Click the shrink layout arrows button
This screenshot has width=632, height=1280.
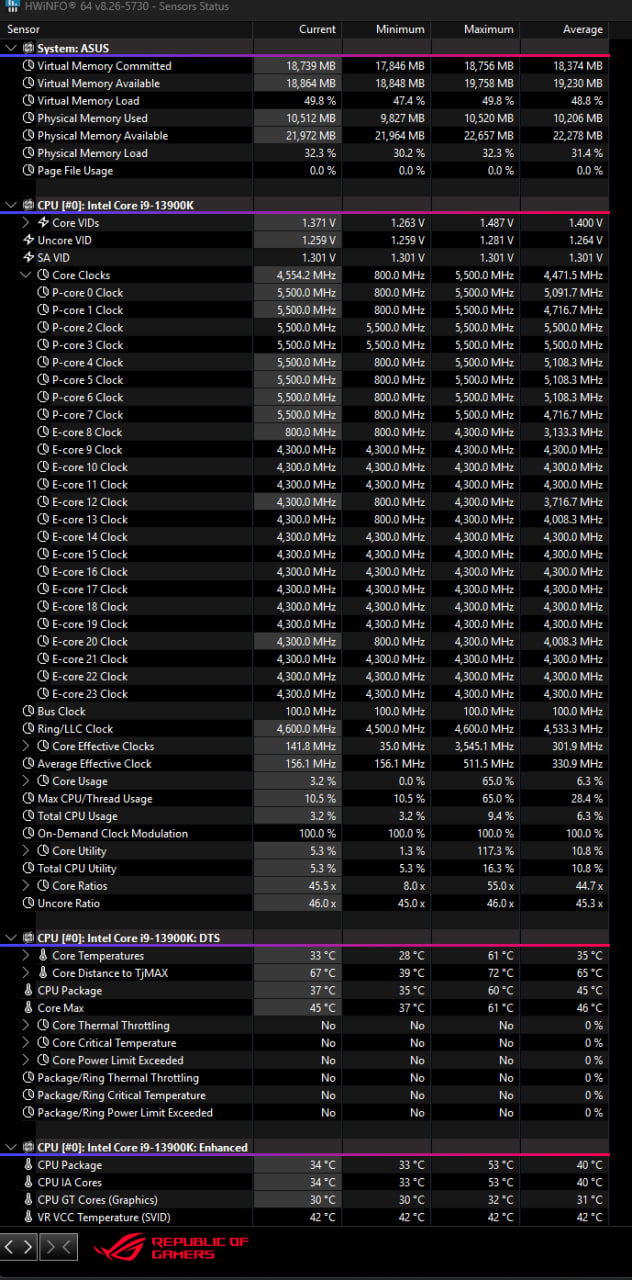pyautogui.click(x=58, y=1246)
